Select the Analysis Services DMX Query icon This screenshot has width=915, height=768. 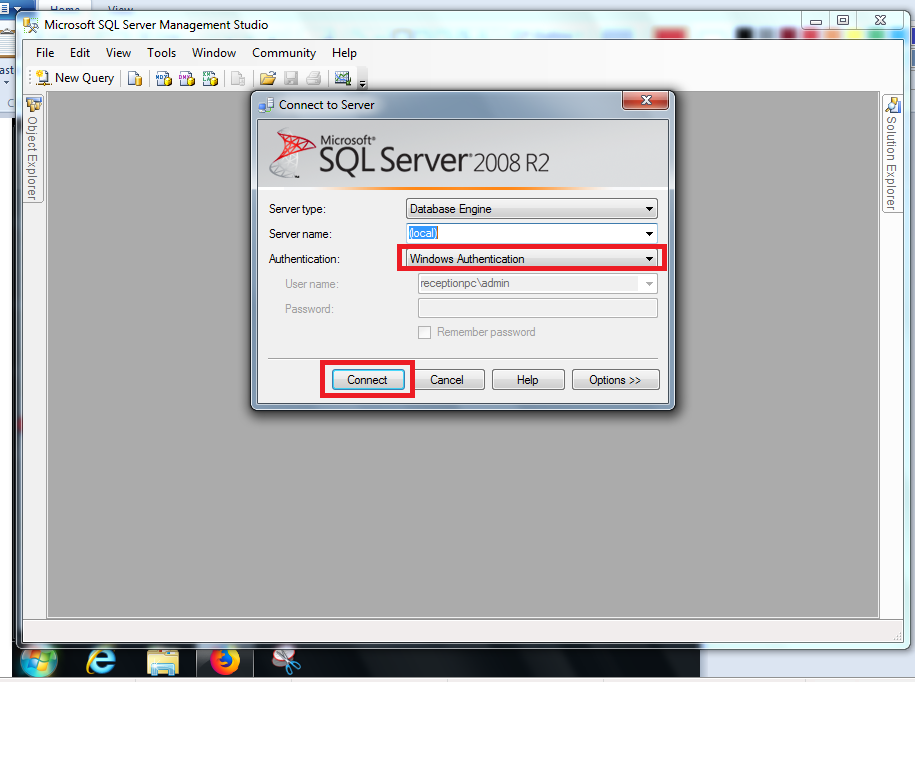186,78
